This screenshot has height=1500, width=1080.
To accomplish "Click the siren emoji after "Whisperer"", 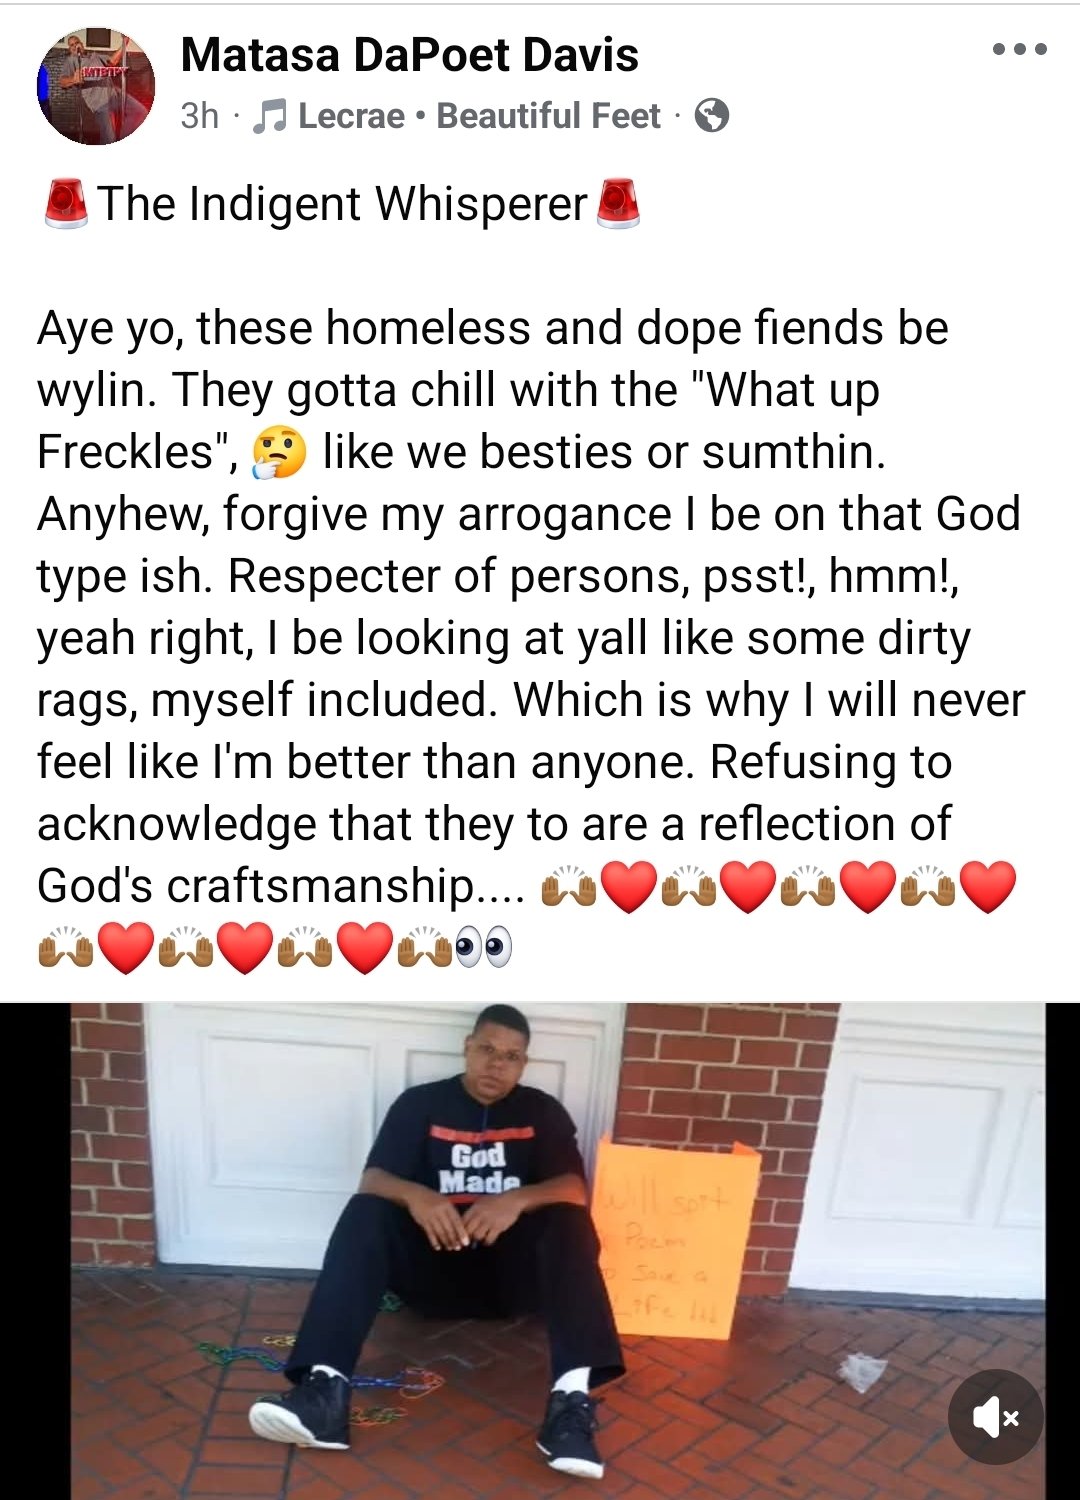I will (x=617, y=204).
